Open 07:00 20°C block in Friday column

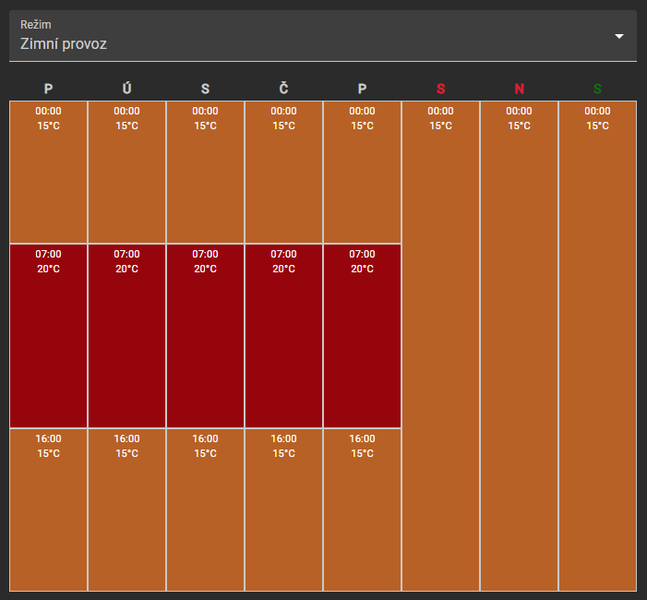tap(362, 336)
